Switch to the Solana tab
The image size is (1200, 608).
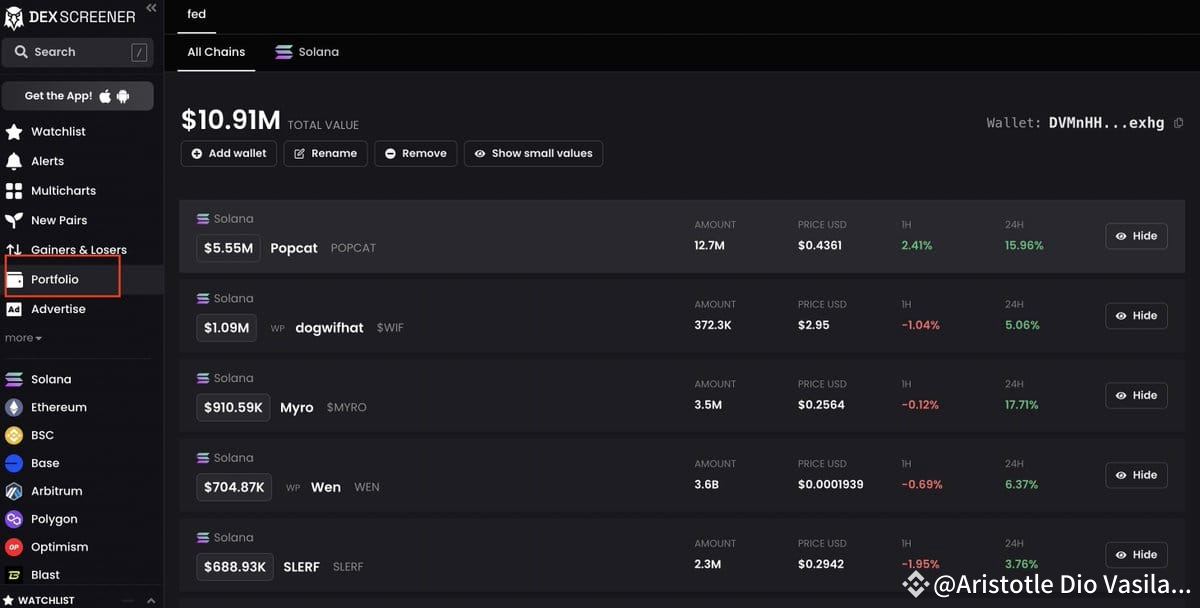click(x=307, y=52)
